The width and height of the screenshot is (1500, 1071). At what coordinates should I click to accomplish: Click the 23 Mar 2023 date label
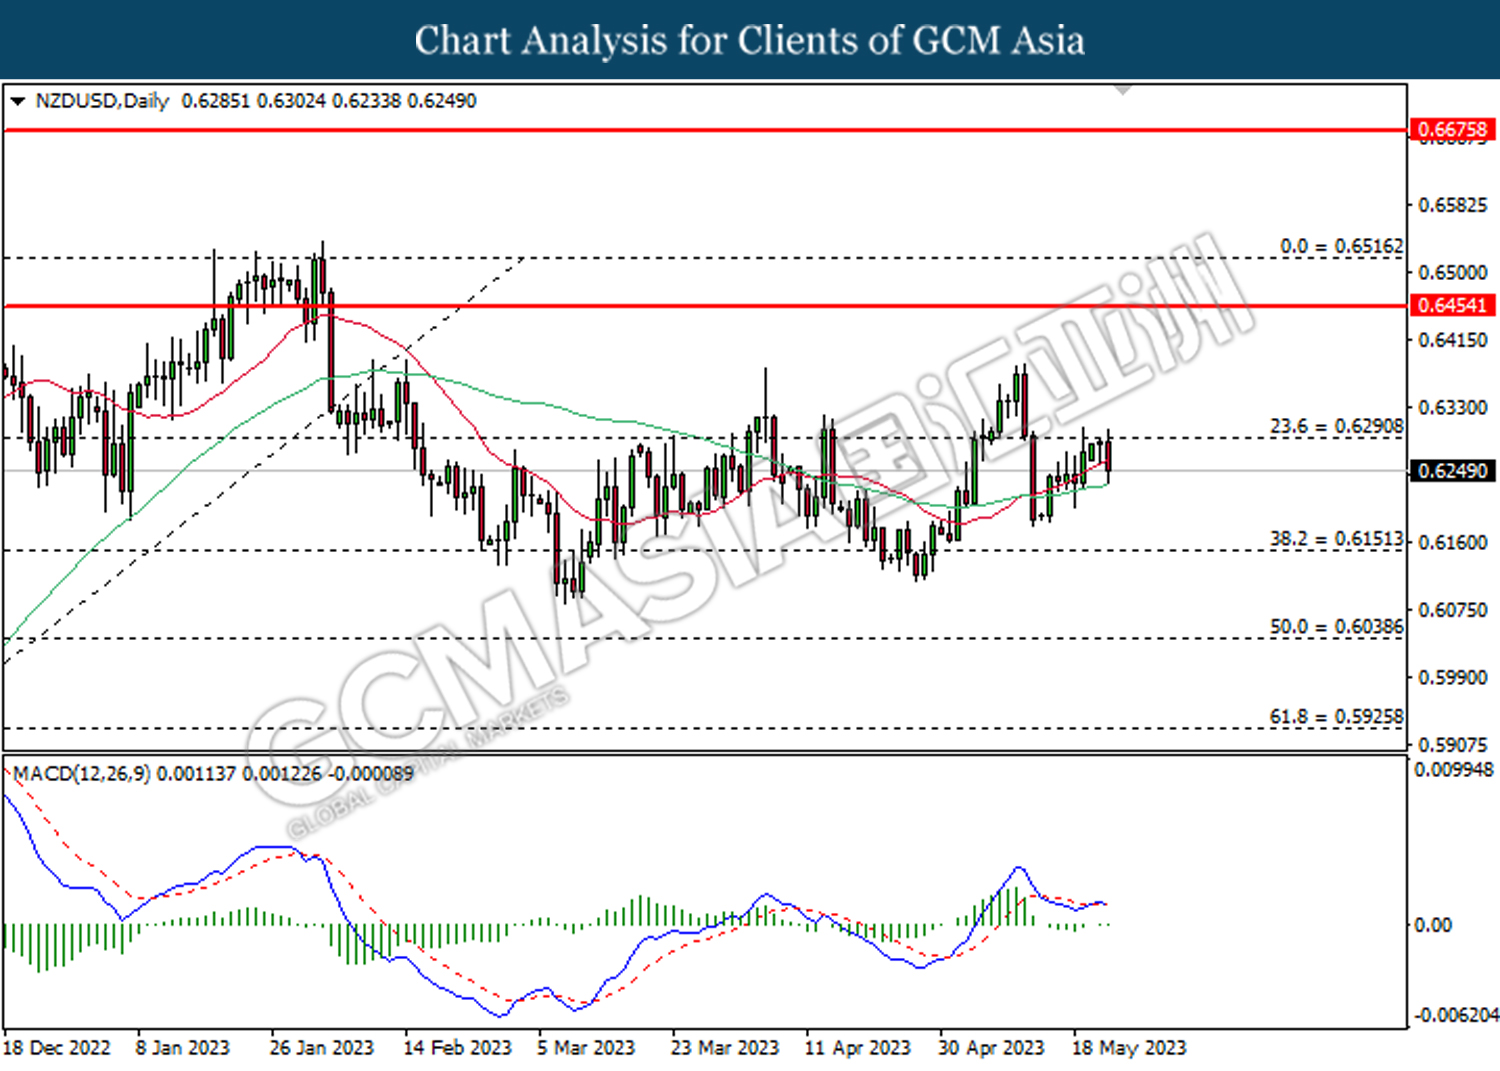[x=725, y=1048]
